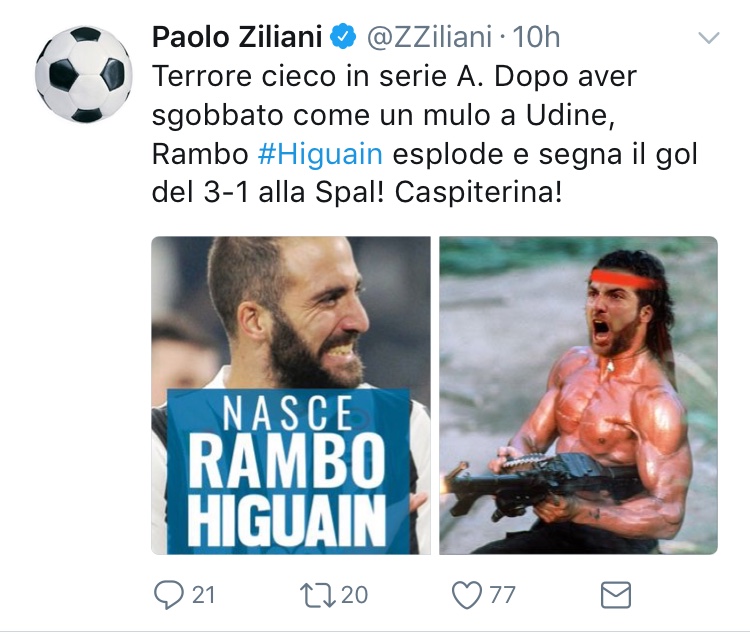The image size is (750, 636).
Task: Open the 10h timestamp
Action: coord(536,37)
